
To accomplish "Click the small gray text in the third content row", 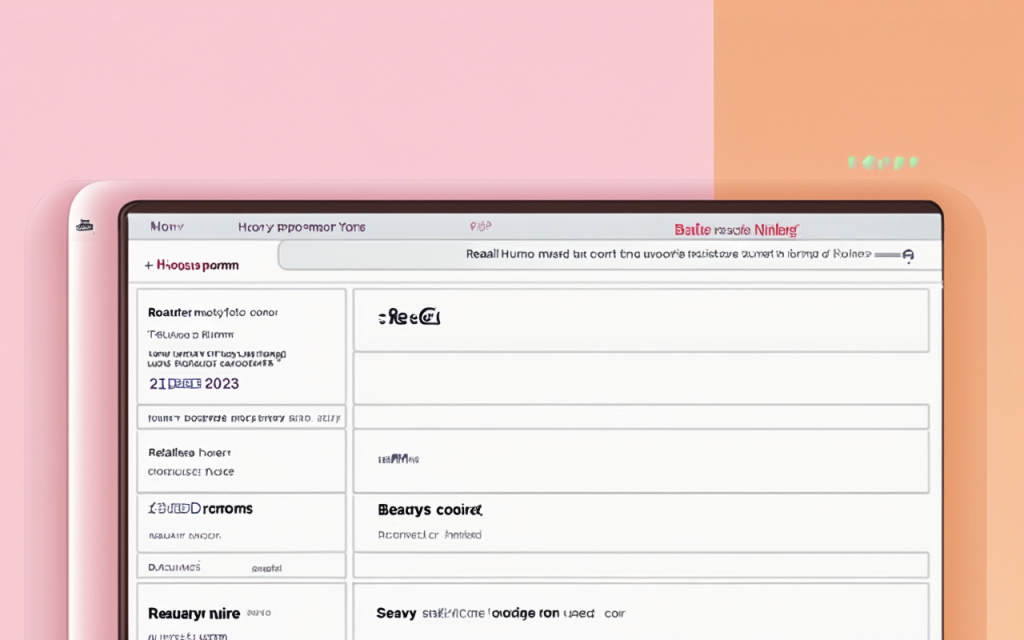I will (397, 459).
